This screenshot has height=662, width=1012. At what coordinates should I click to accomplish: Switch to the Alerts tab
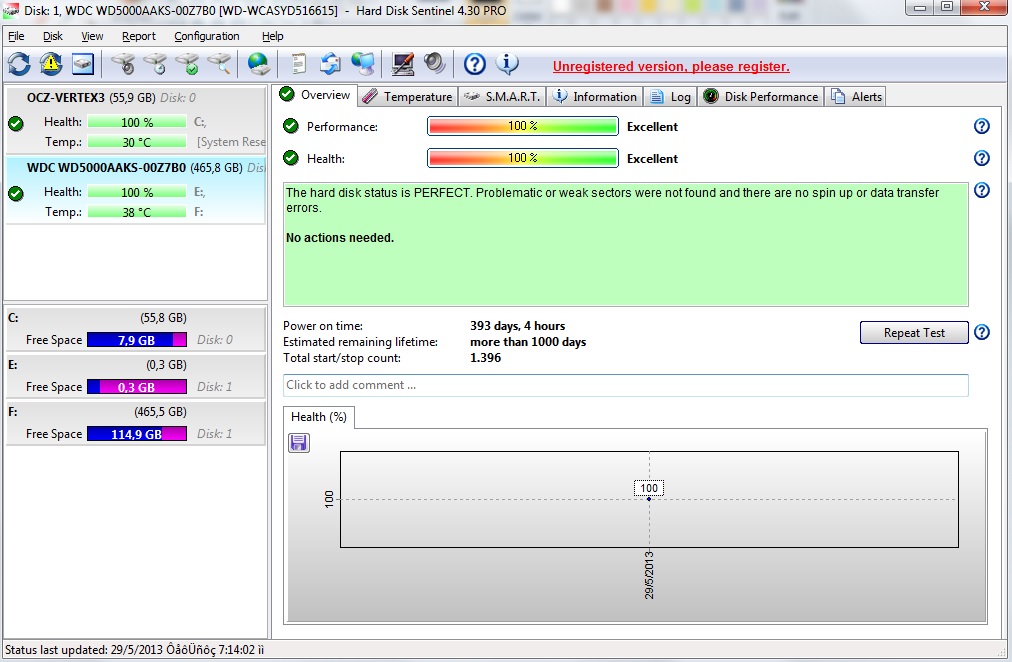point(856,97)
